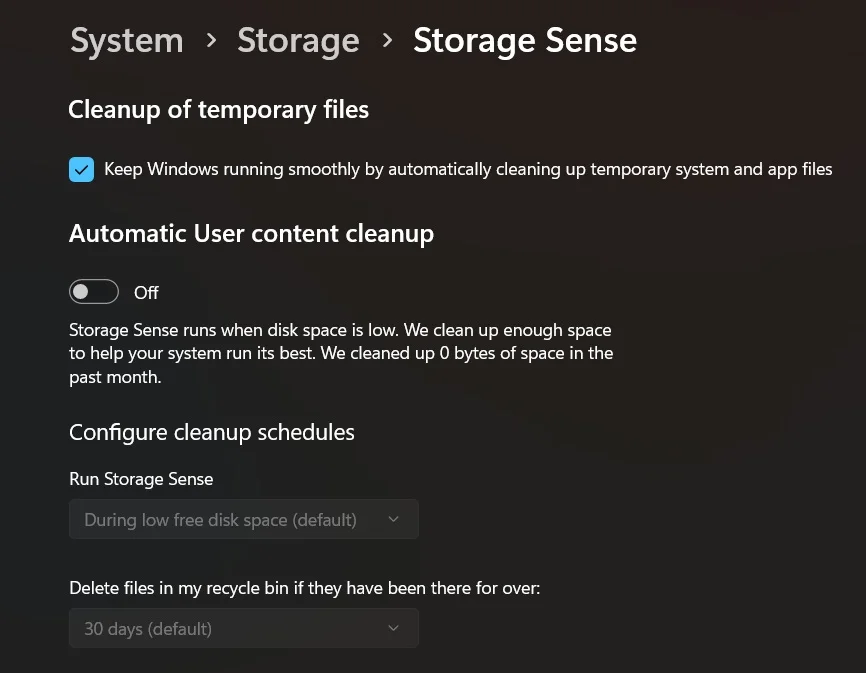Click the Cleanup of temporary files heading
Screen dimensions: 866x673
[x=218, y=110]
